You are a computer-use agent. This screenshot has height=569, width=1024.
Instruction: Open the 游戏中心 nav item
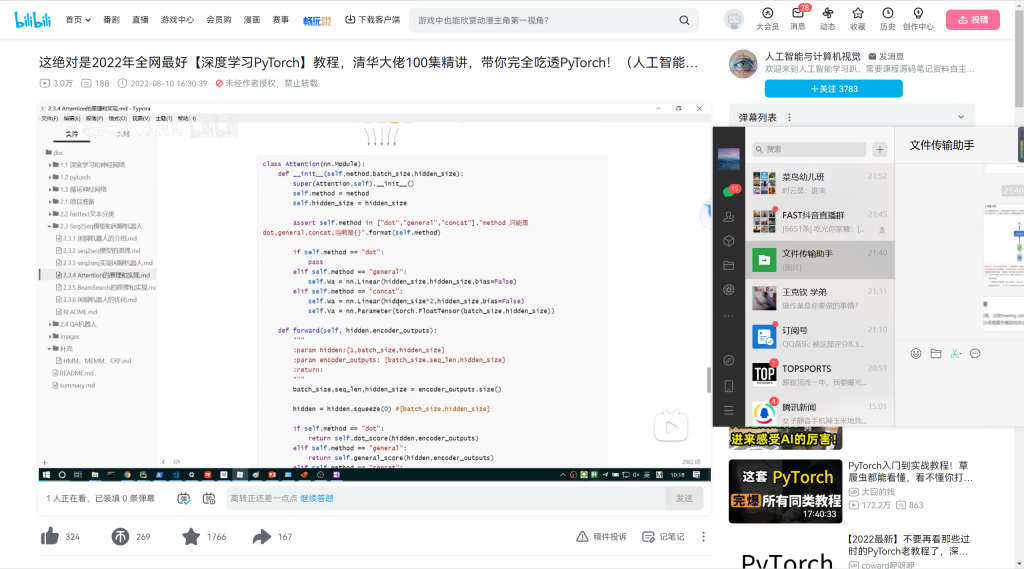(177, 20)
